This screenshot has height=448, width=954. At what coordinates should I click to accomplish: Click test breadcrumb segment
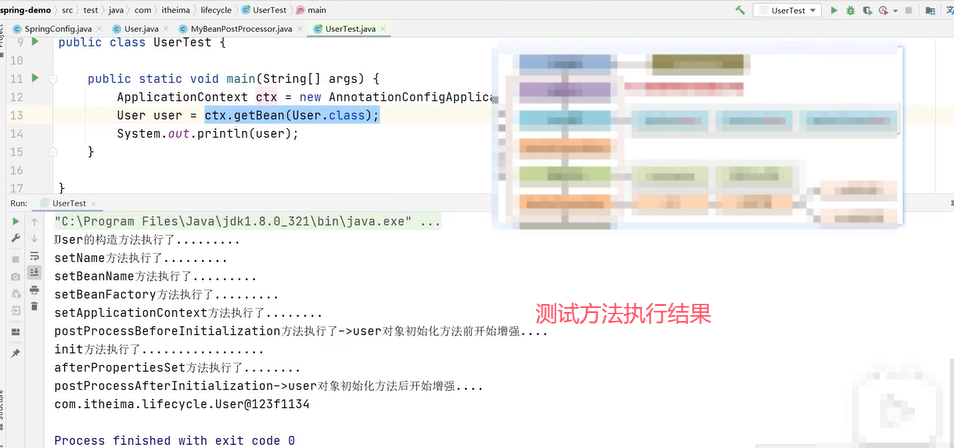click(x=91, y=10)
